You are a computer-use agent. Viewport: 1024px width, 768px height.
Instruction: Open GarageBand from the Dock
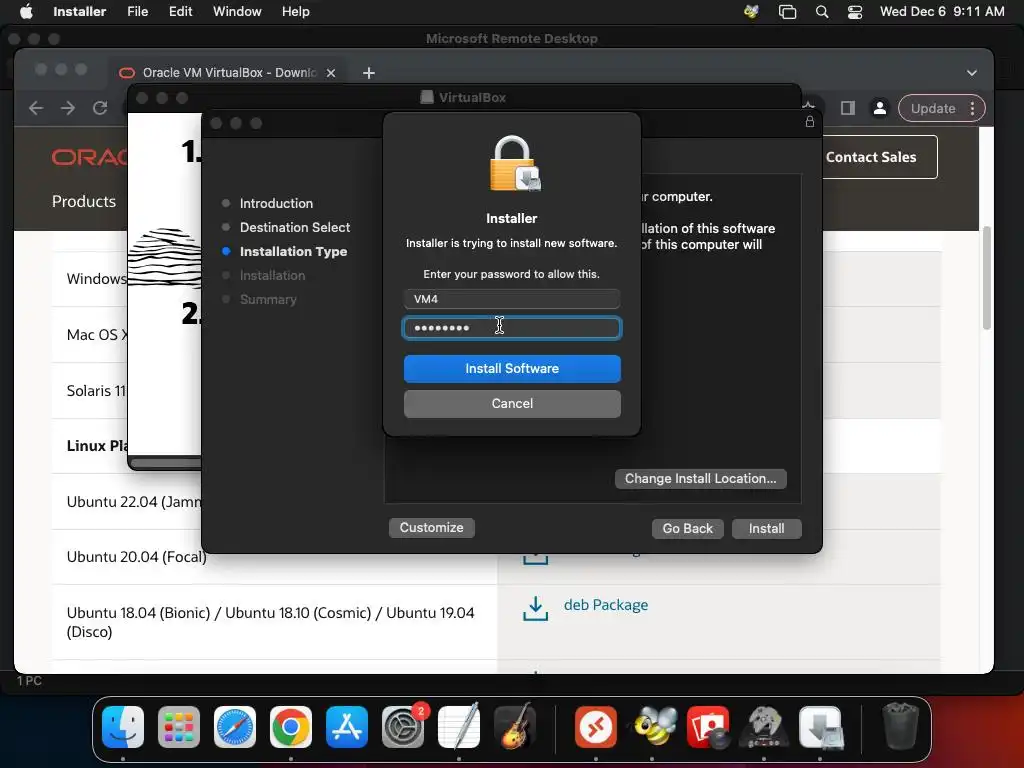[515, 726]
